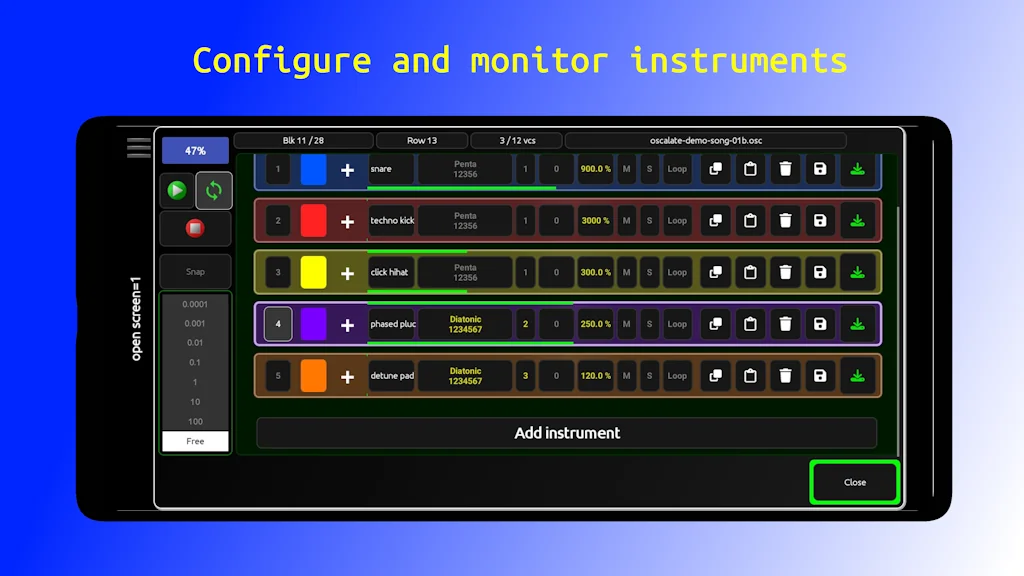Mute the techno kick with its M toggle
Viewport: 1024px width, 576px height.
click(x=626, y=220)
